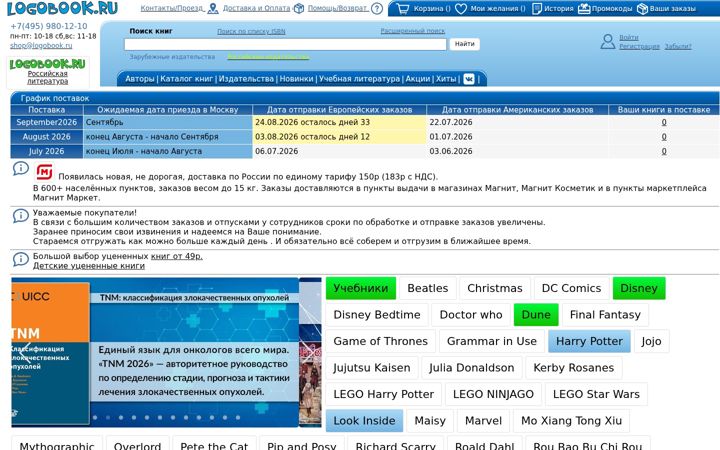Click into the book search field

[285, 45]
